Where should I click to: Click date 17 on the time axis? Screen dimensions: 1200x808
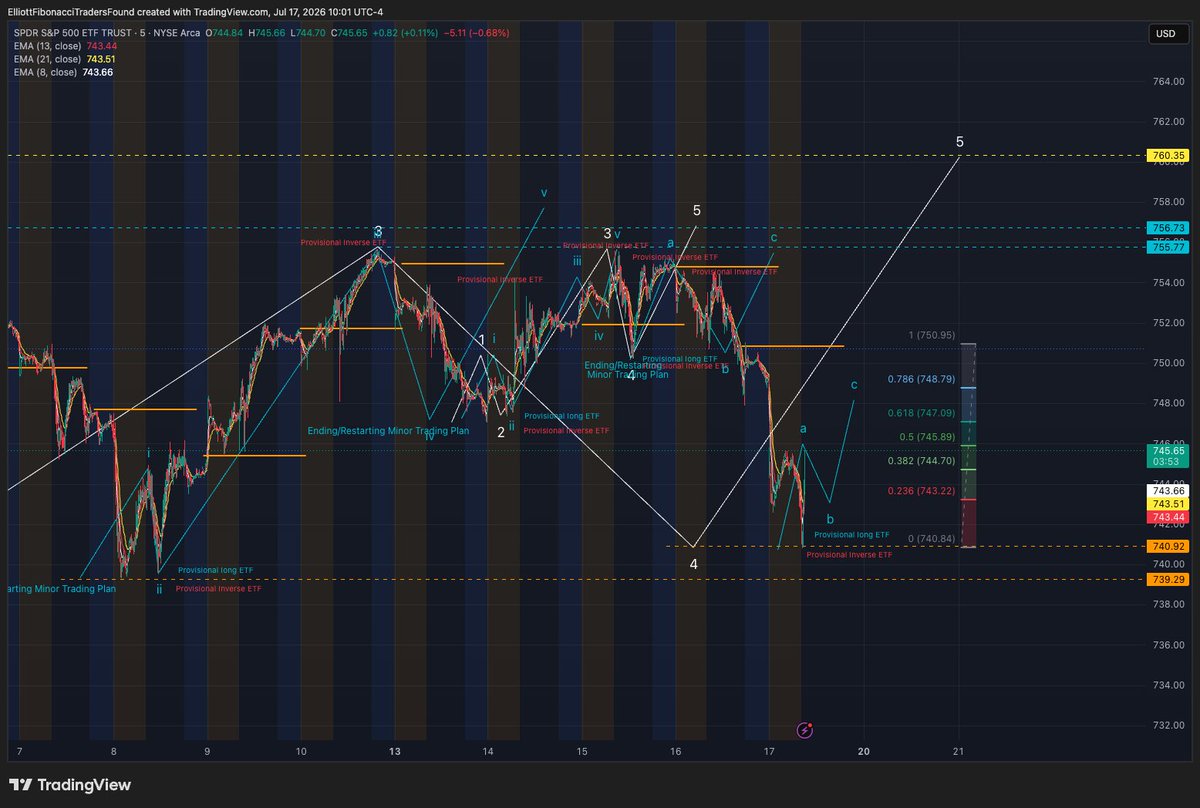[769, 750]
